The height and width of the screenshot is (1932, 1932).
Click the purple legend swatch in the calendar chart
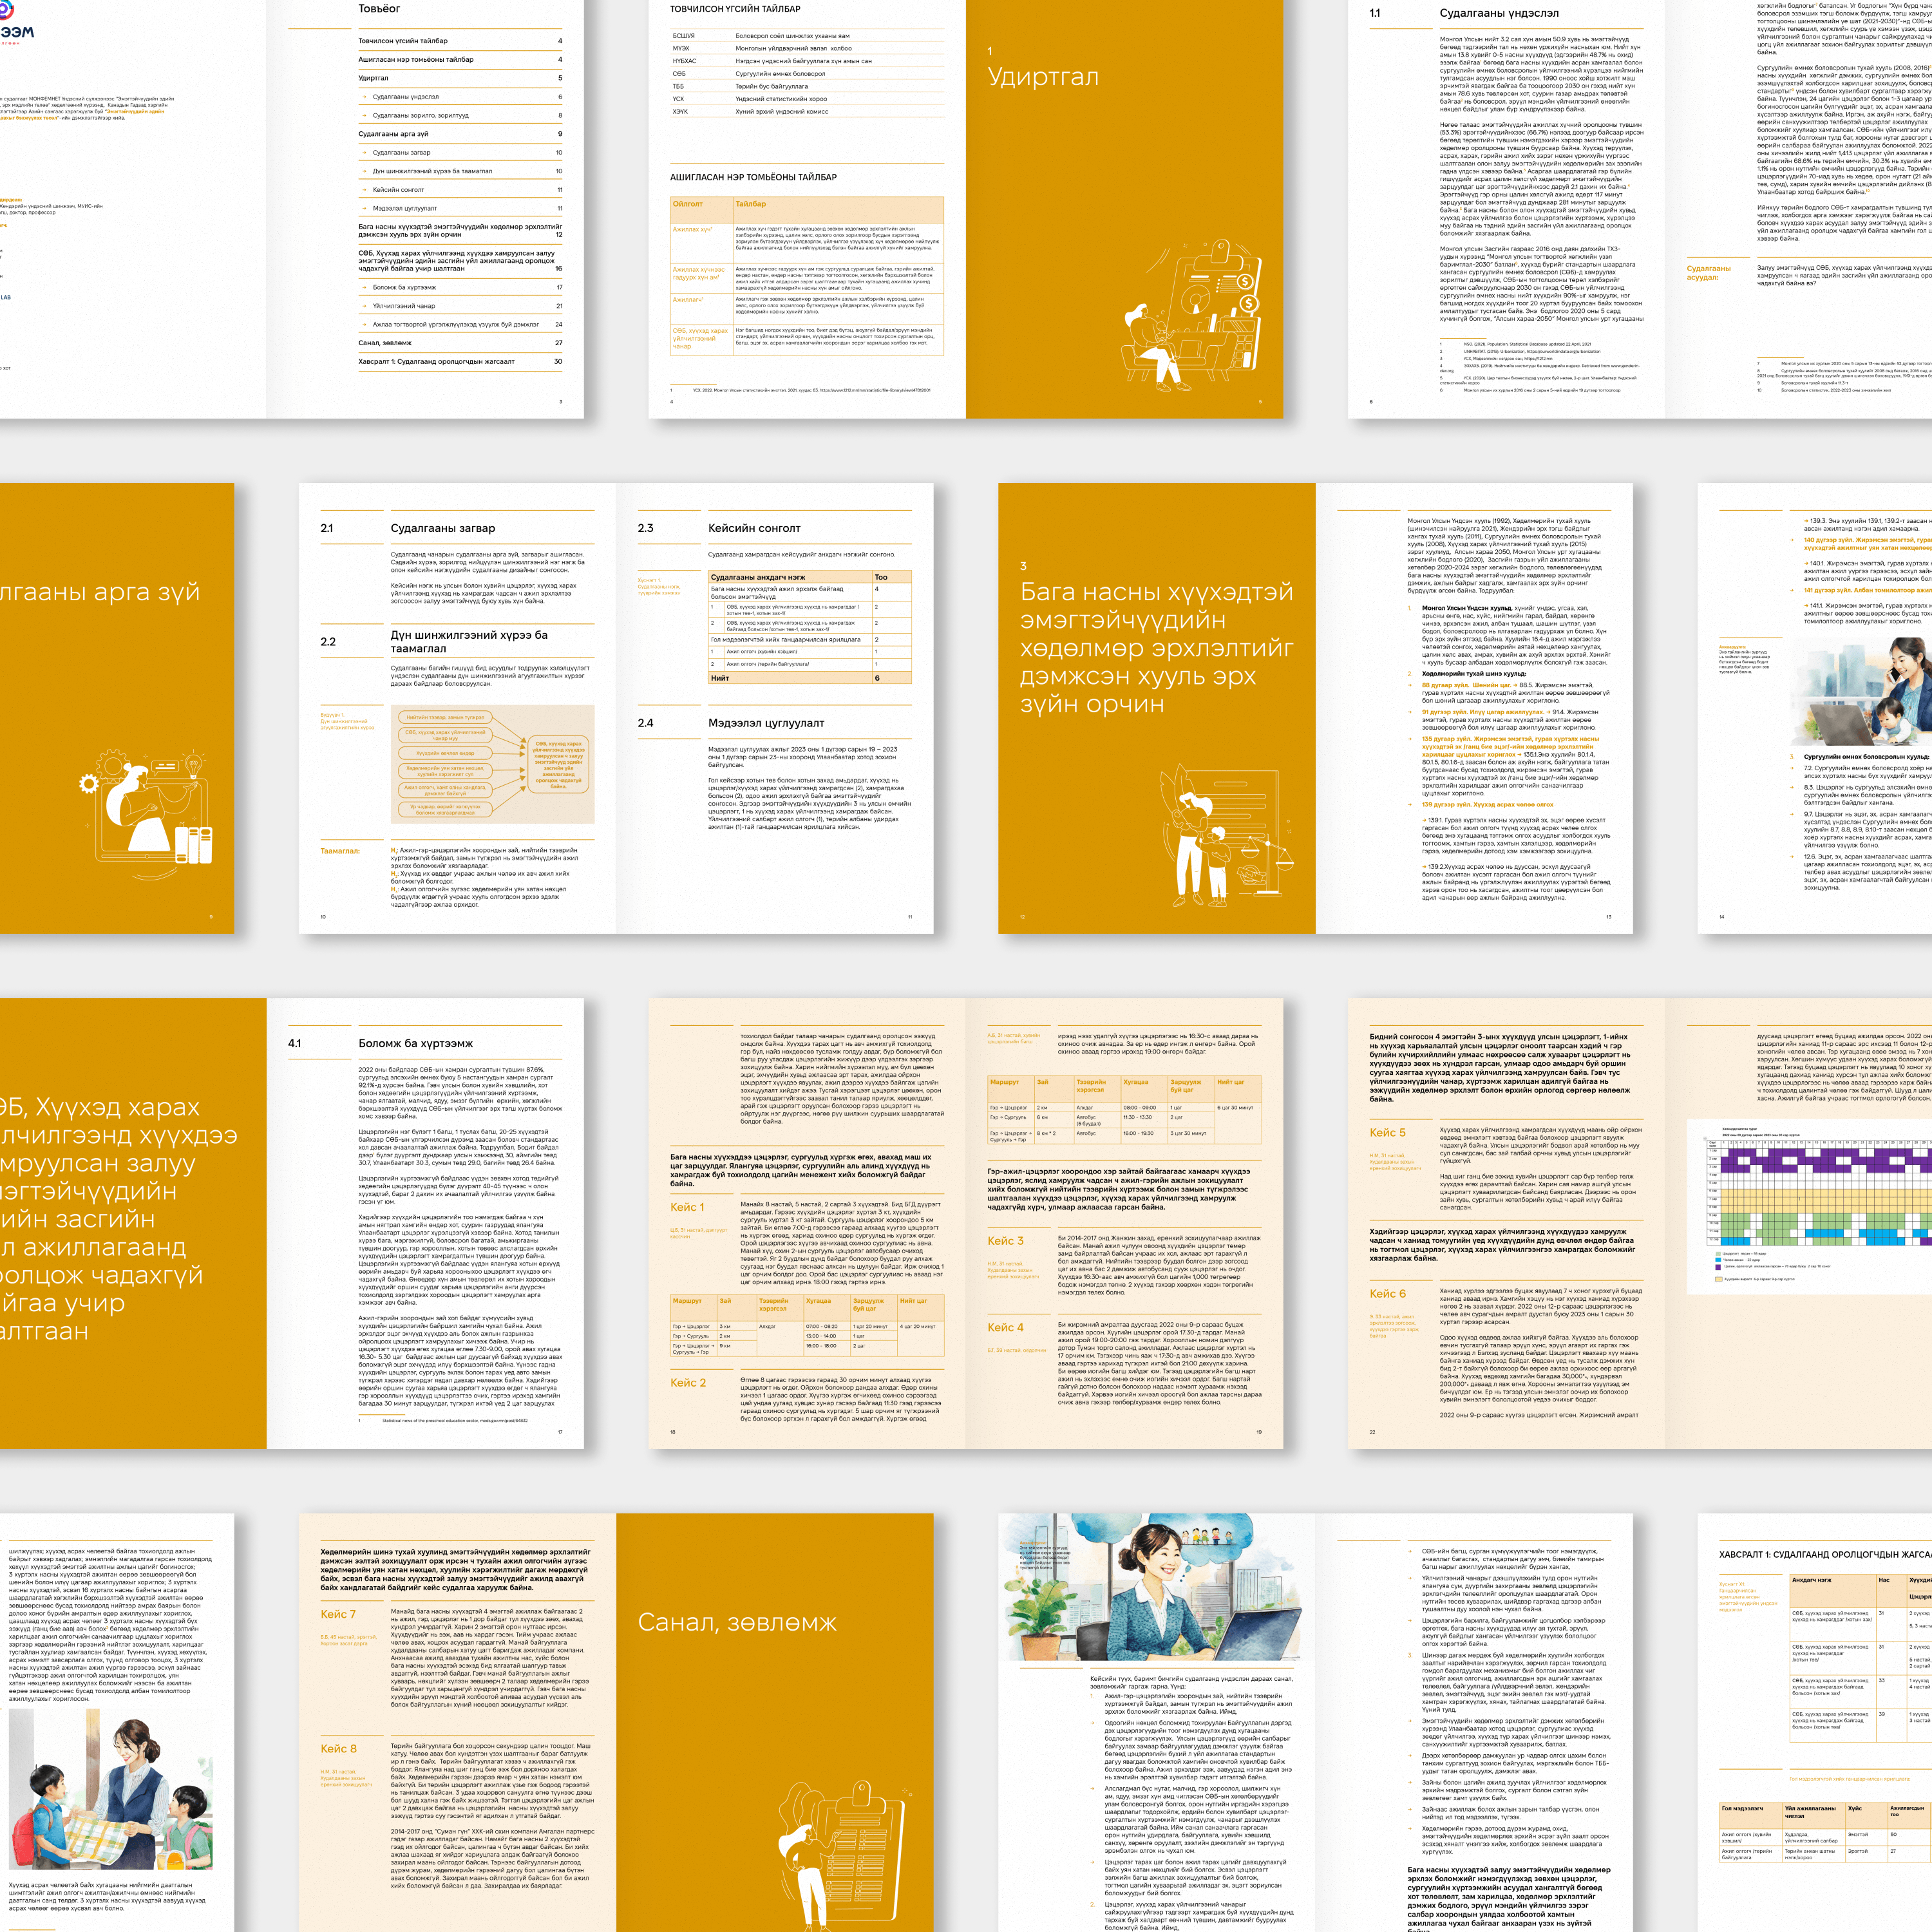1718,1269
